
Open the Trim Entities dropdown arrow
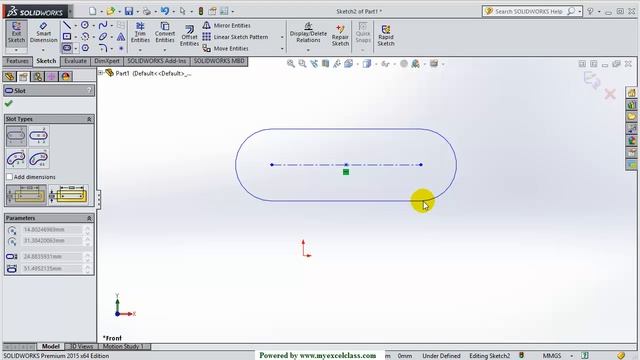(140, 50)
